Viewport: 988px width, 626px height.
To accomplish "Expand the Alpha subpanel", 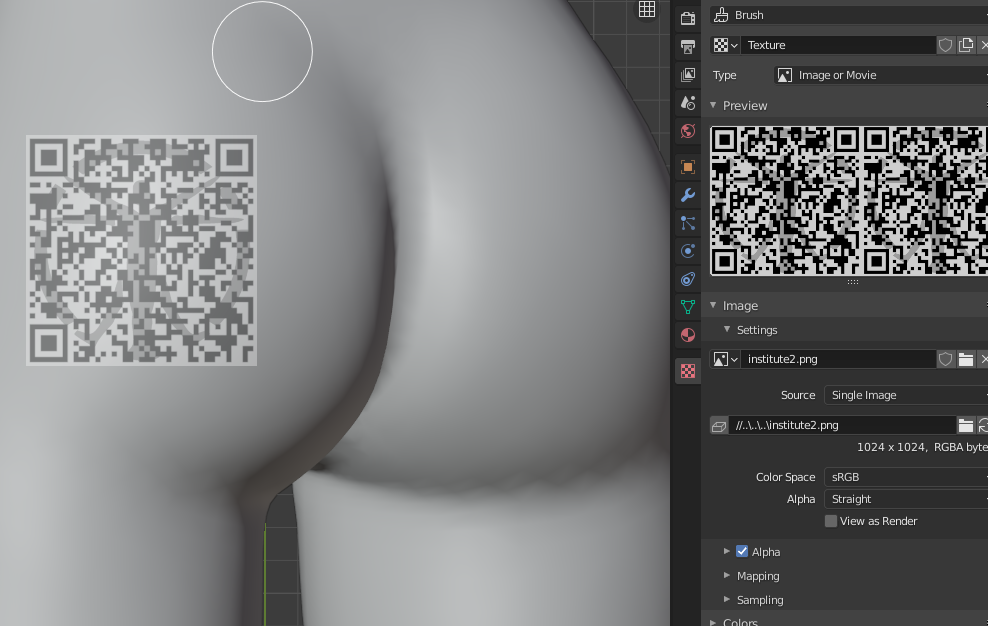I will click(x=727, y=551).
